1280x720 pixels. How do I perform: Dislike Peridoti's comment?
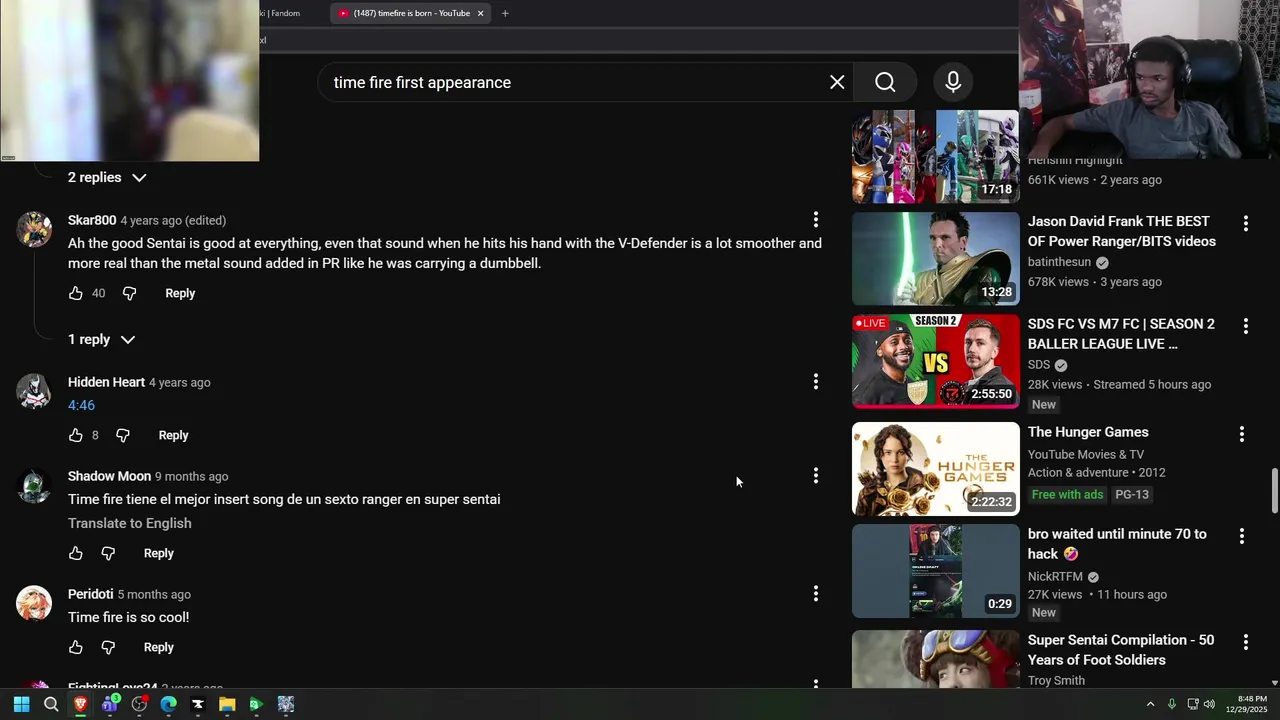tap(108, 647)
